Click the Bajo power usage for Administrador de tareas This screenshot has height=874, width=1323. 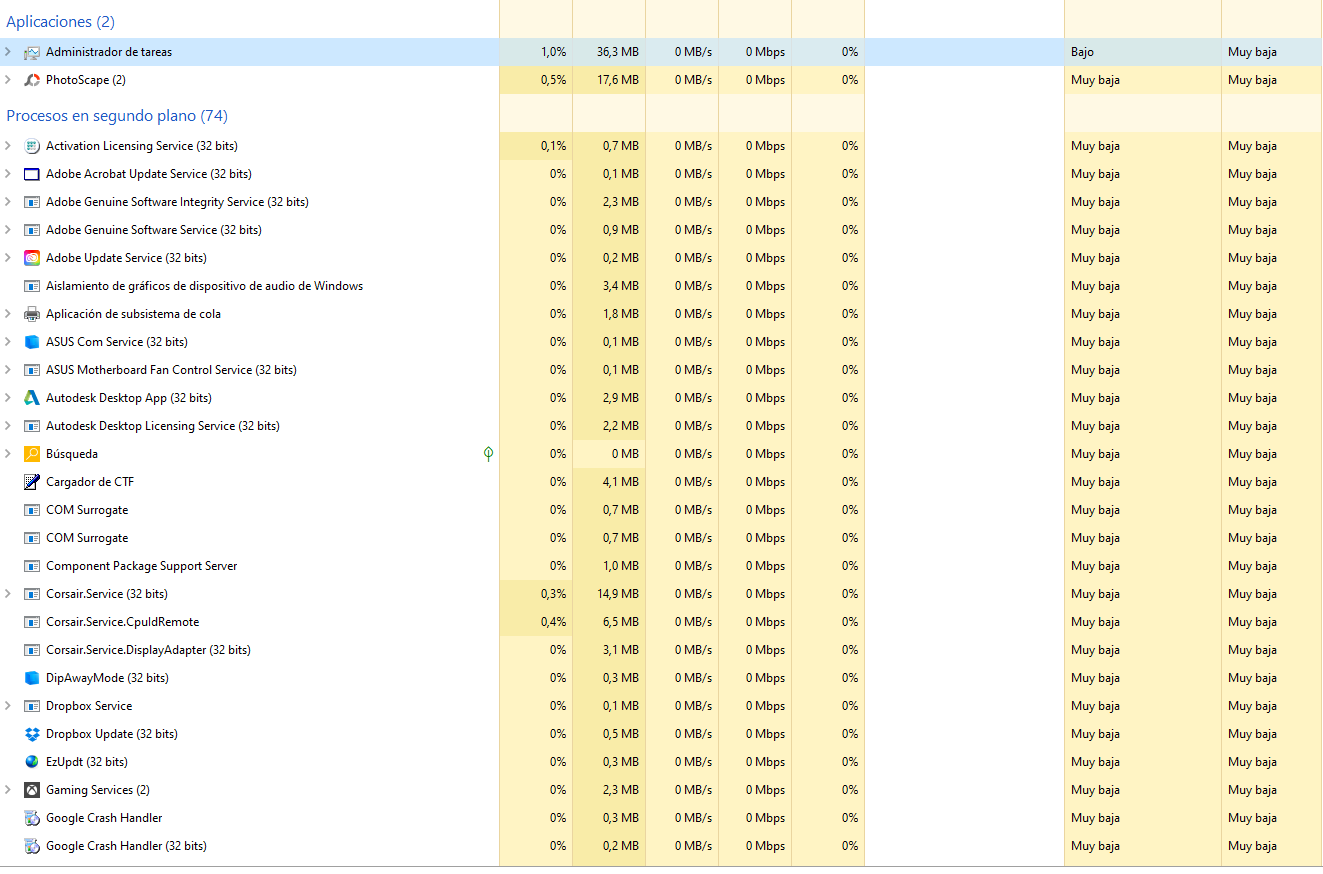tap(1083, 52)
